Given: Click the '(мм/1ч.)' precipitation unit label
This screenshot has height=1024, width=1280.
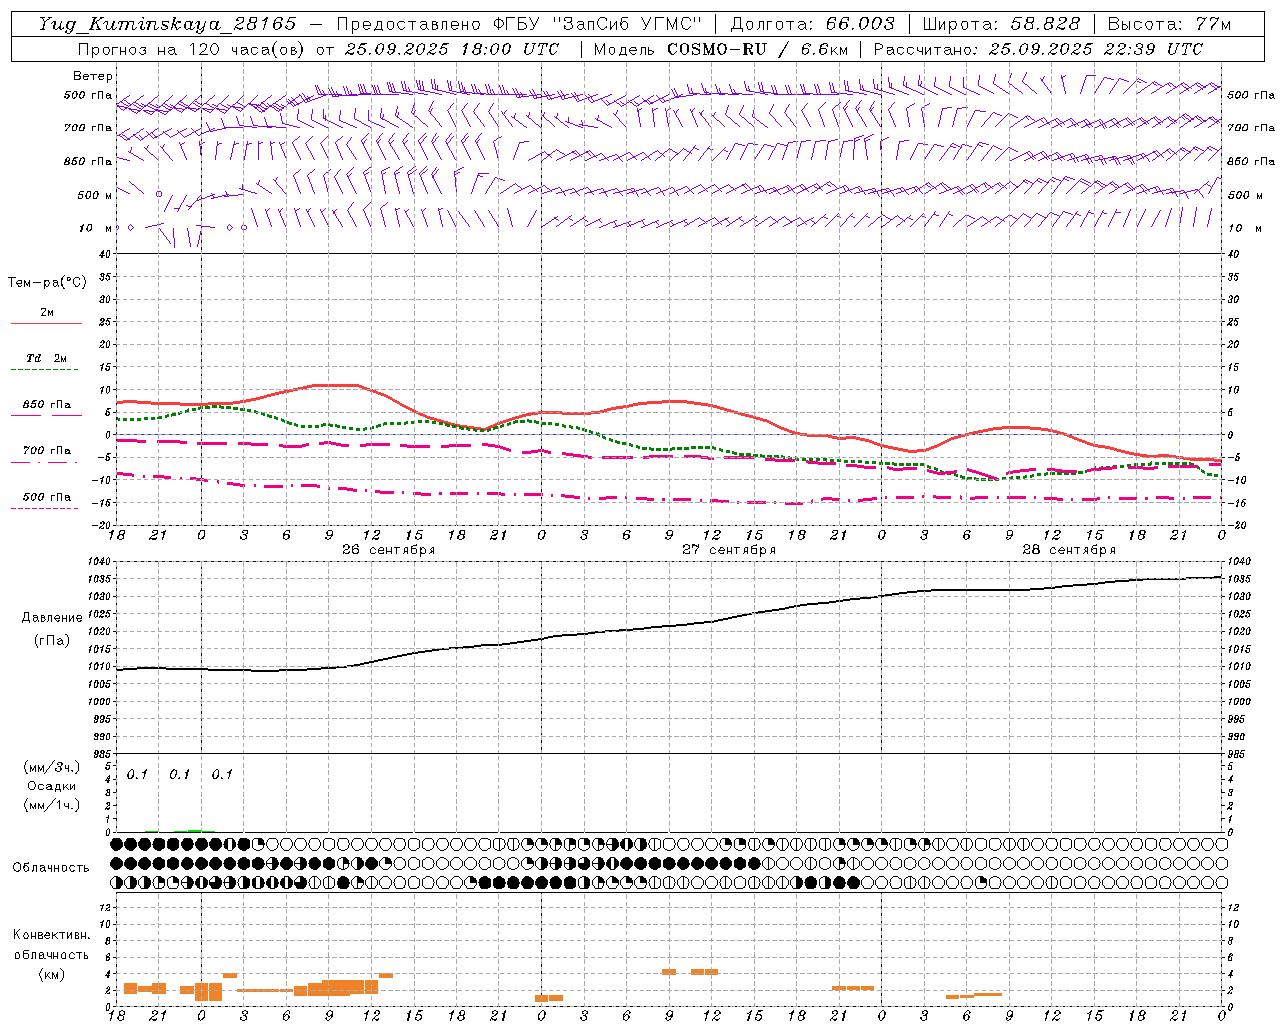Looking at the screenshot, I should [52, 805].
